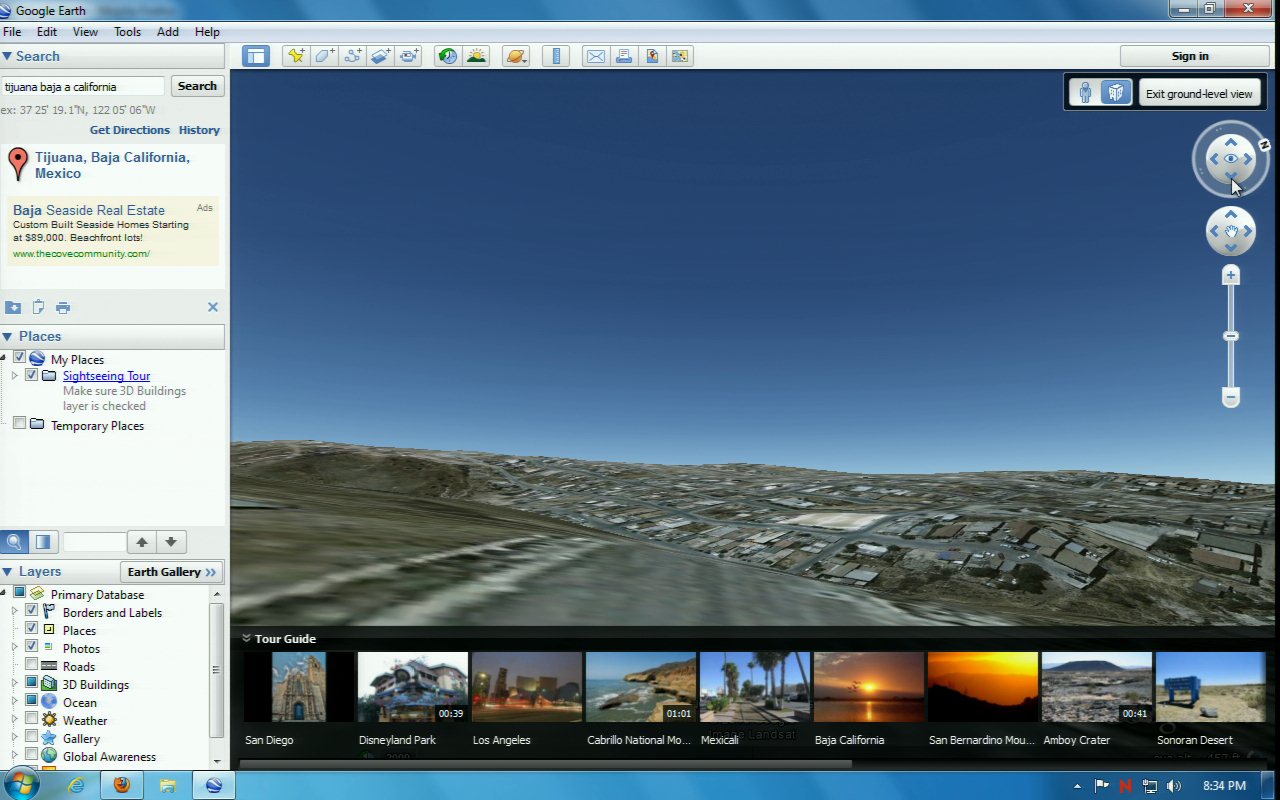Toggle sunlight across the landscape
The height and width of the screenshot is (800, 1280).
click(x=476, y=56)
